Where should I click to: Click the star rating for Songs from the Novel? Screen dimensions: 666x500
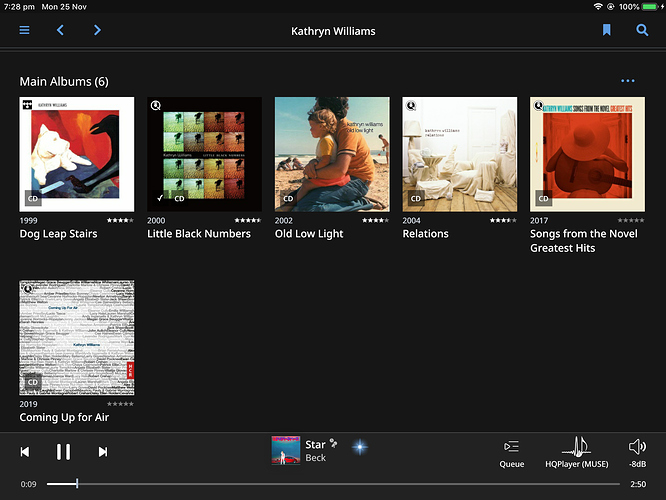tap(631, 220)
